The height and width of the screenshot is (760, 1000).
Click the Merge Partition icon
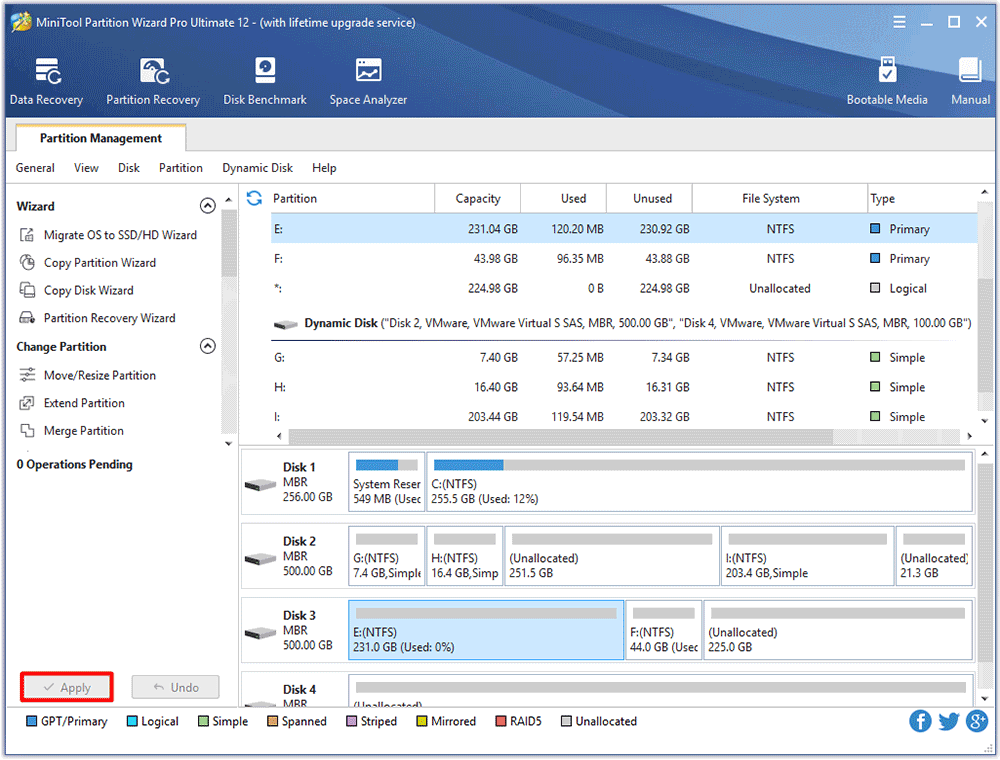pyautogui.click(x=27, y=430)
